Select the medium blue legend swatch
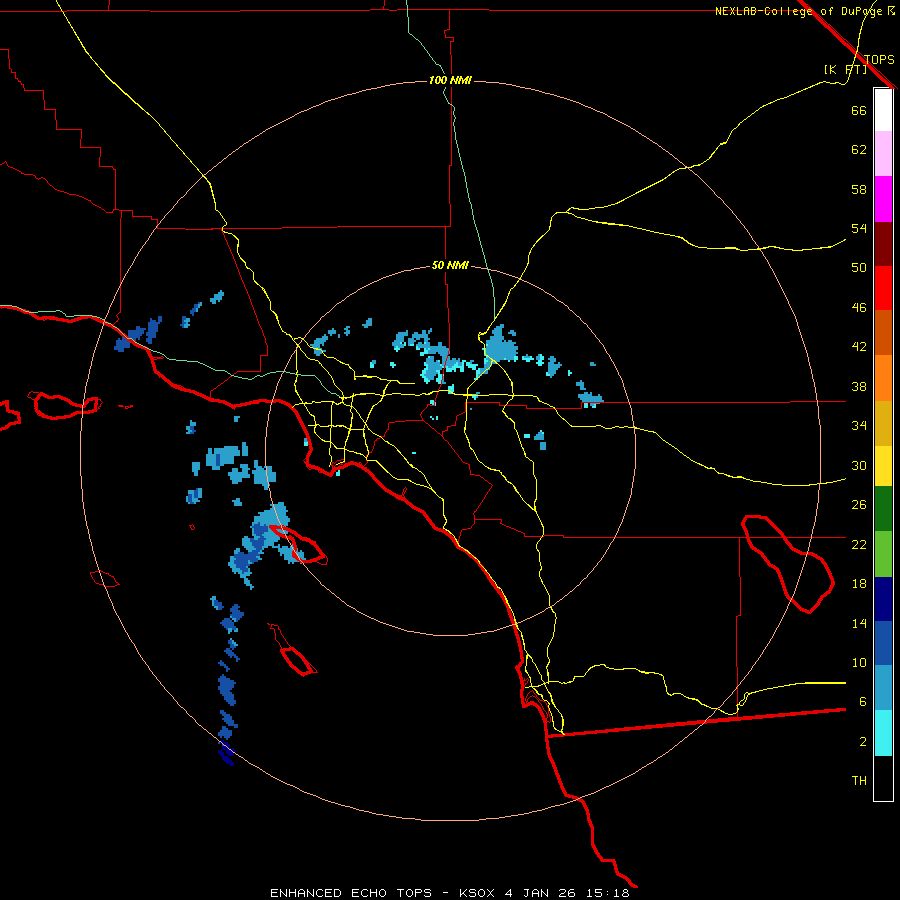This screenshot has height=900, width=900. (x=883, y=643)
